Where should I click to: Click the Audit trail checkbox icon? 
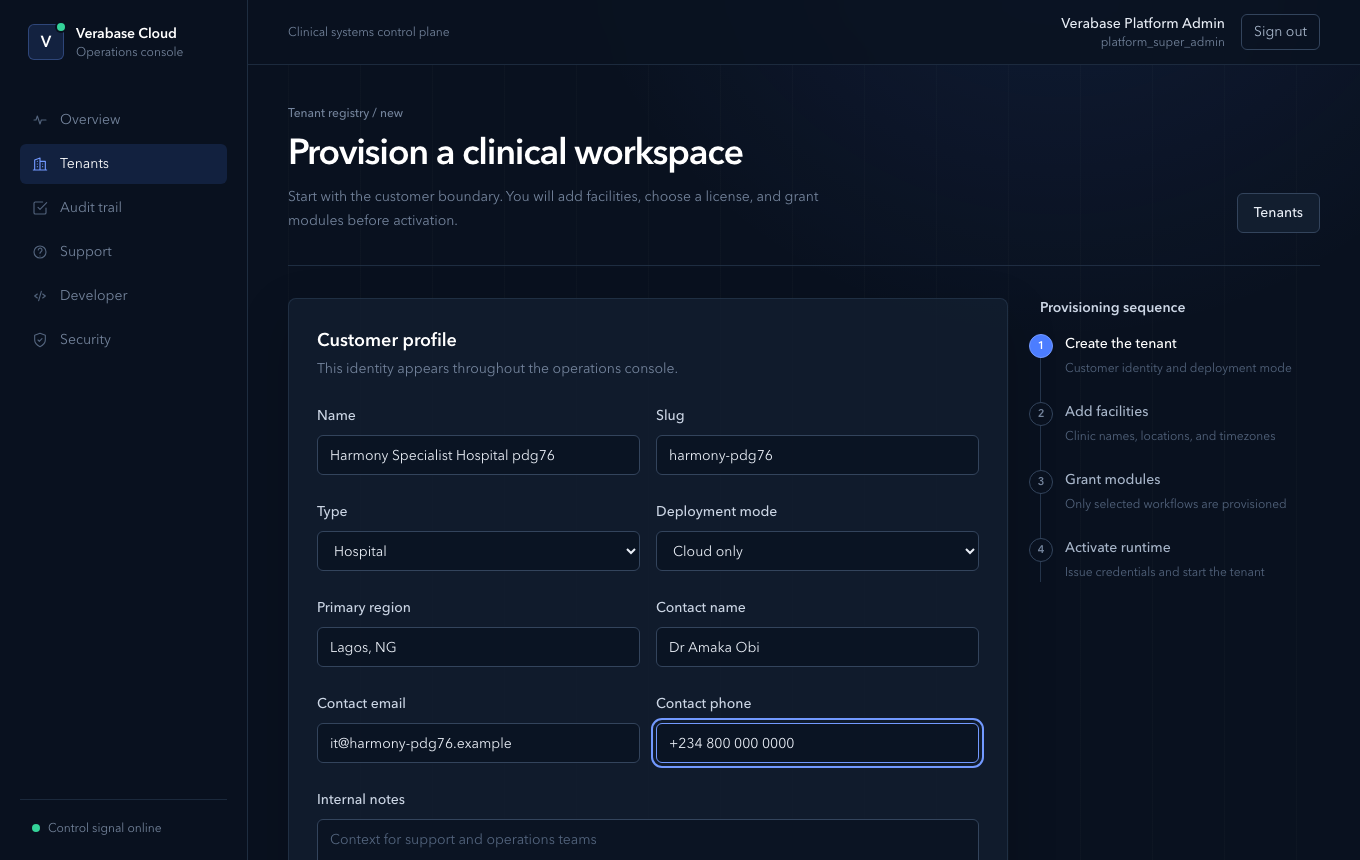click(x=40, y=208)
